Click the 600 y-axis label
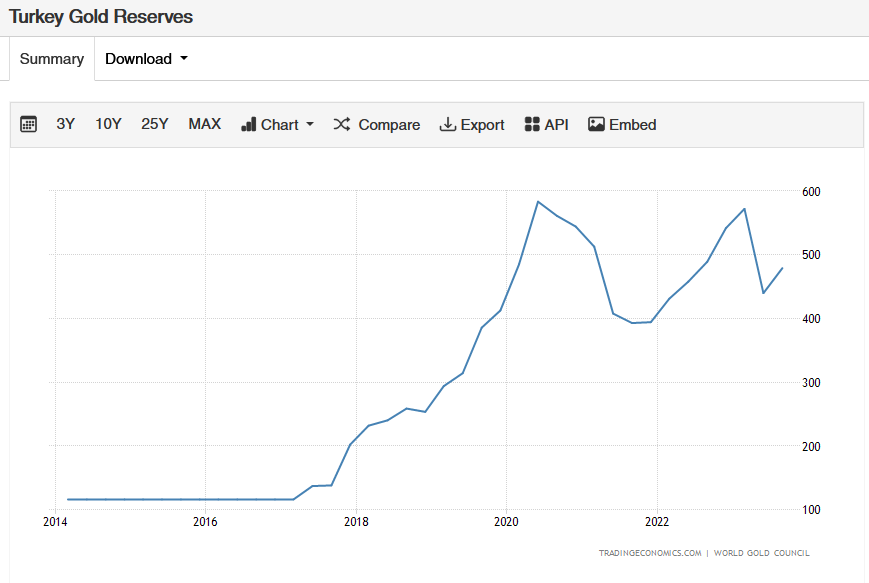This screenshot has width=869, height=583. [810, 191]
